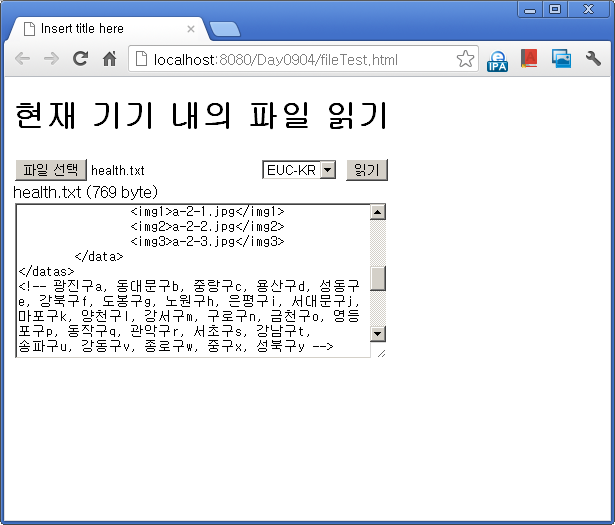The image size is (615, 525).
Task: Open the wrench settings menu
Action: [593, 59]
